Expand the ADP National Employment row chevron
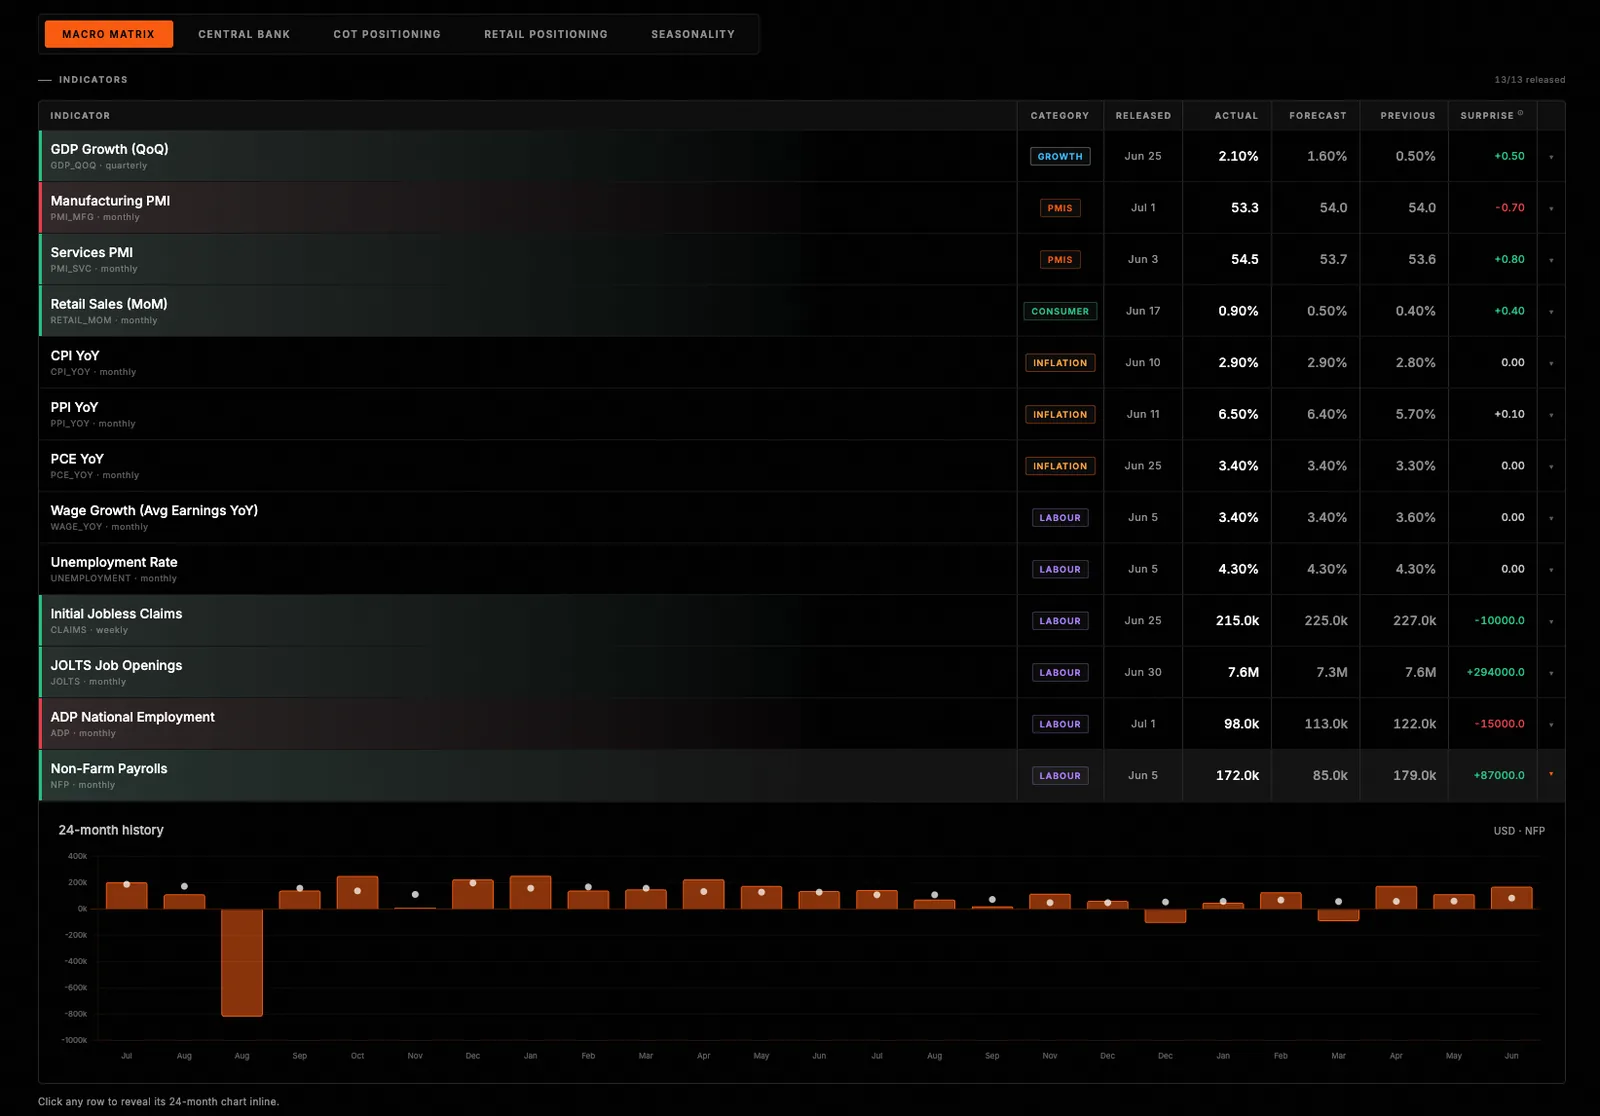This screenshot has height=1116, width=1600. (1551, 725)
